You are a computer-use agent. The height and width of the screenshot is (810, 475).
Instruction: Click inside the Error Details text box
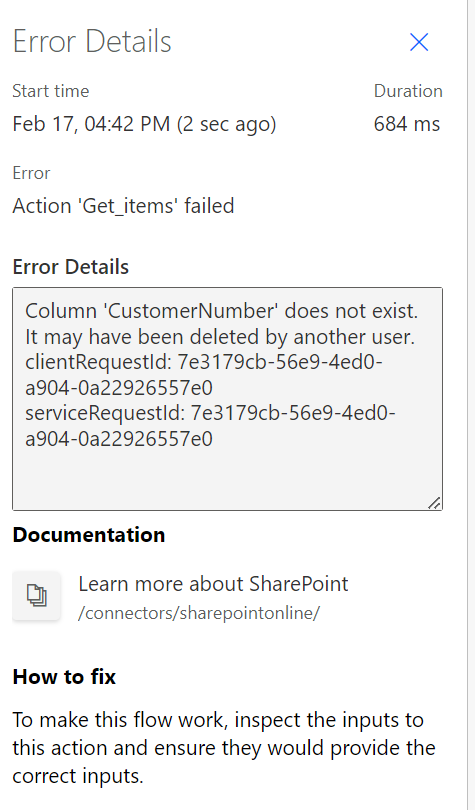227,399
